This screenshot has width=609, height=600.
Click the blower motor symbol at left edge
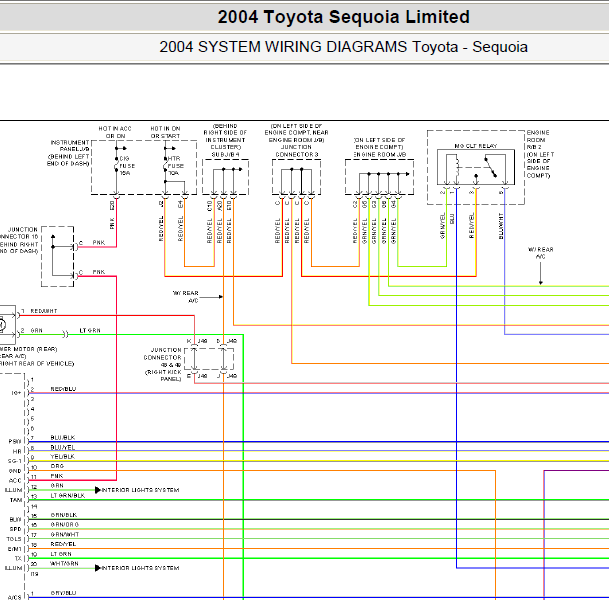point(2,324)
